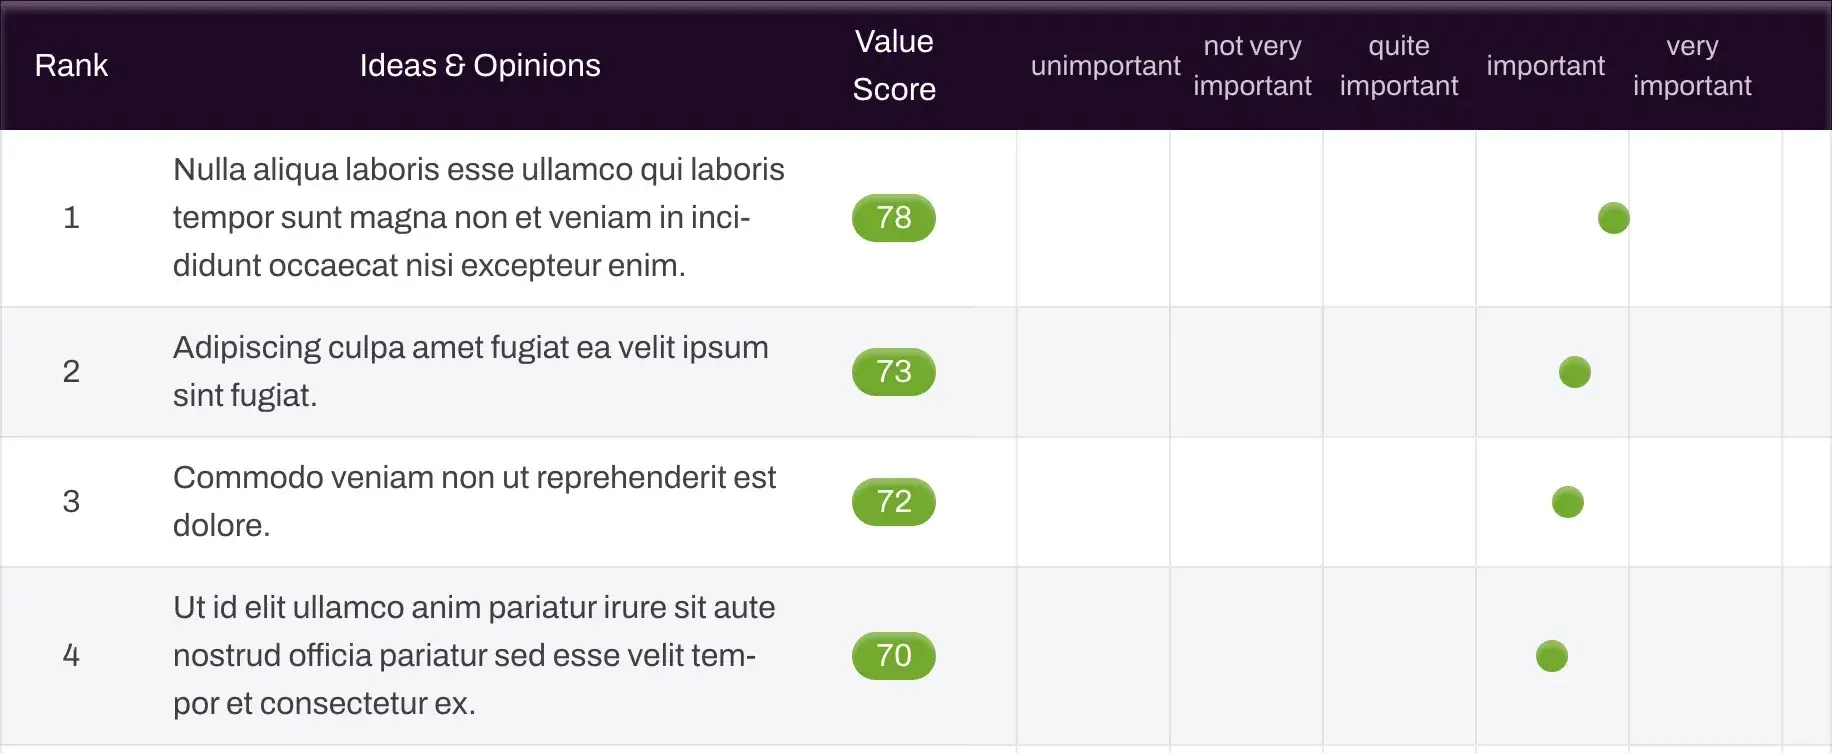This screenshot has width=1832, height=753.
Task: Click the green importance dot in row 4
Action: click(1551, 656)
